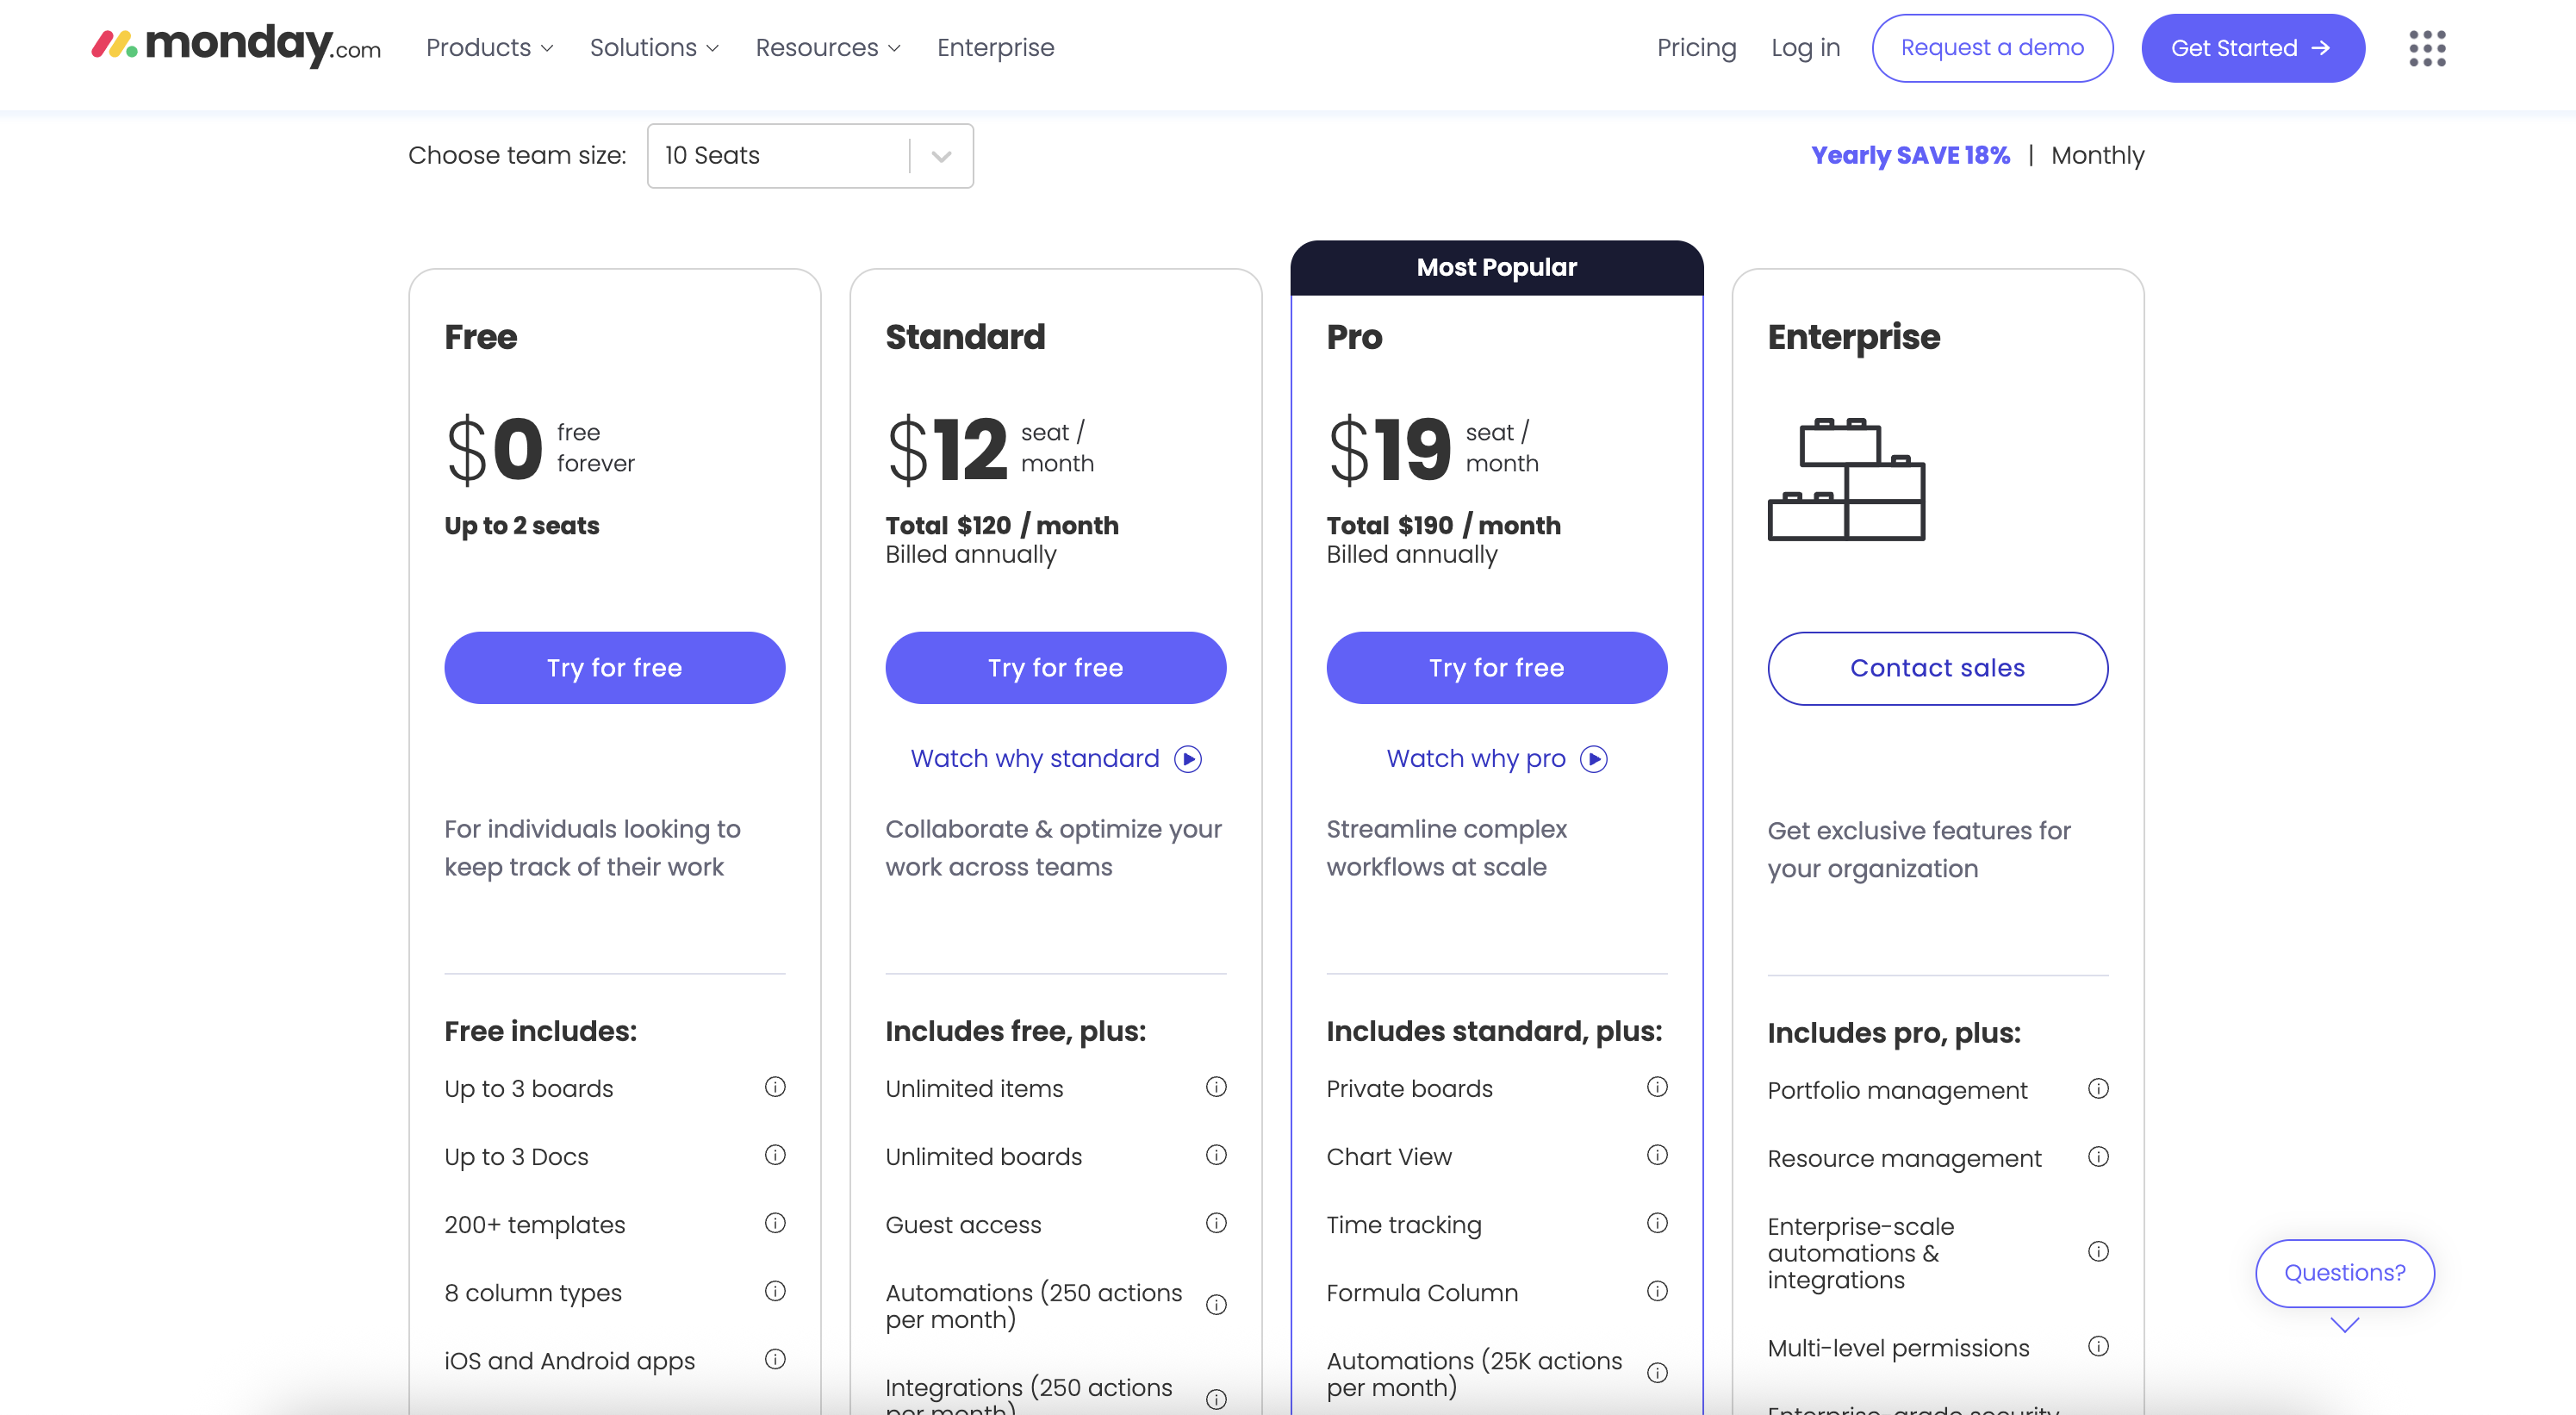The width and height of the screenshot is (2576, 1415).
Task: Click the team size dropdown chevron
Action: tap(941, 156)
